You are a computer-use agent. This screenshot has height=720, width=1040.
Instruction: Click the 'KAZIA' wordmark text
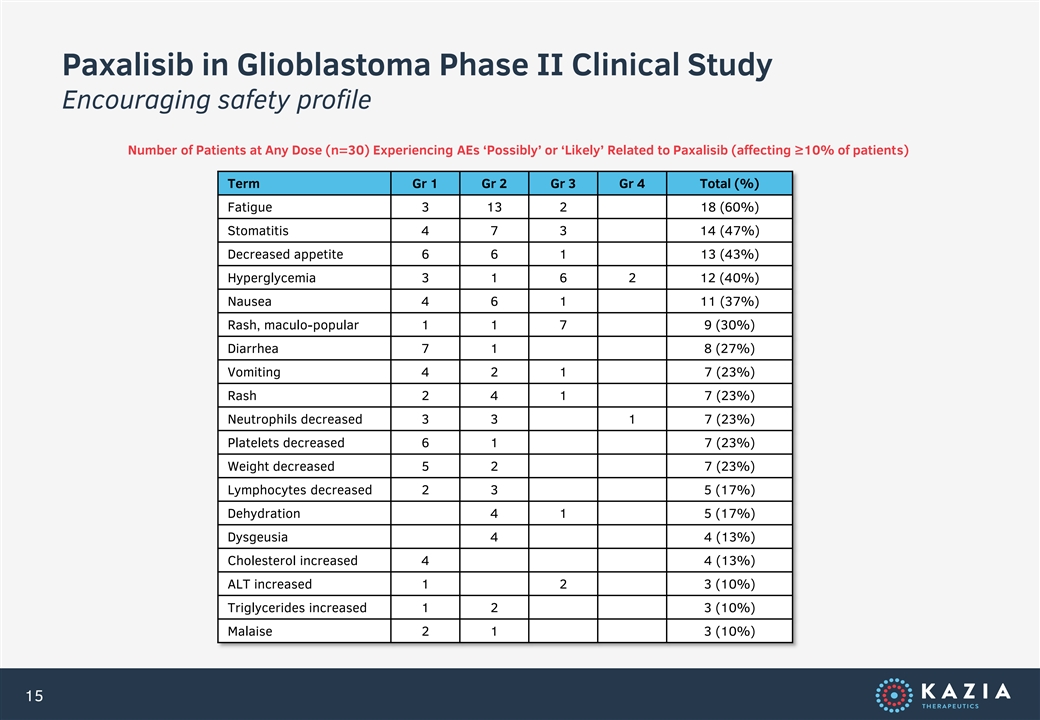(x=966, y=691)
